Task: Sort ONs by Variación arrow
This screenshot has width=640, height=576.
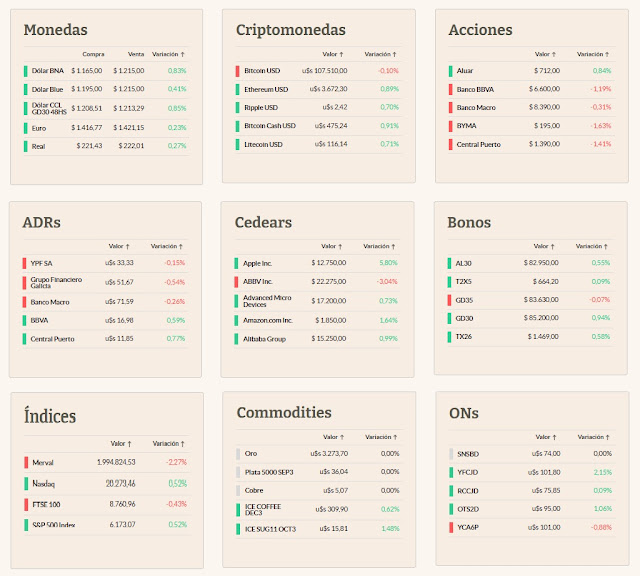Action: [x=607, y=437]
